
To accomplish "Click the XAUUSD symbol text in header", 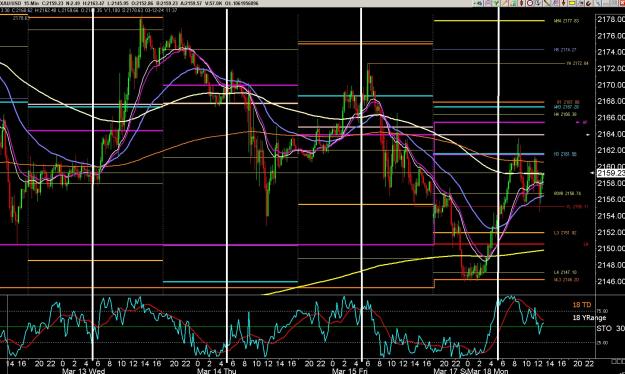I will coord(11,3).
